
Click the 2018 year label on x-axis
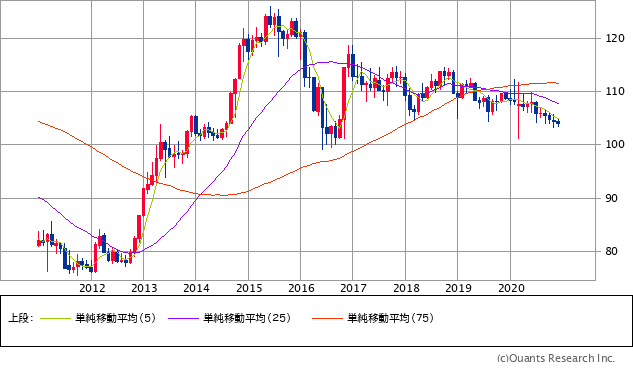[x=406, y=288]
